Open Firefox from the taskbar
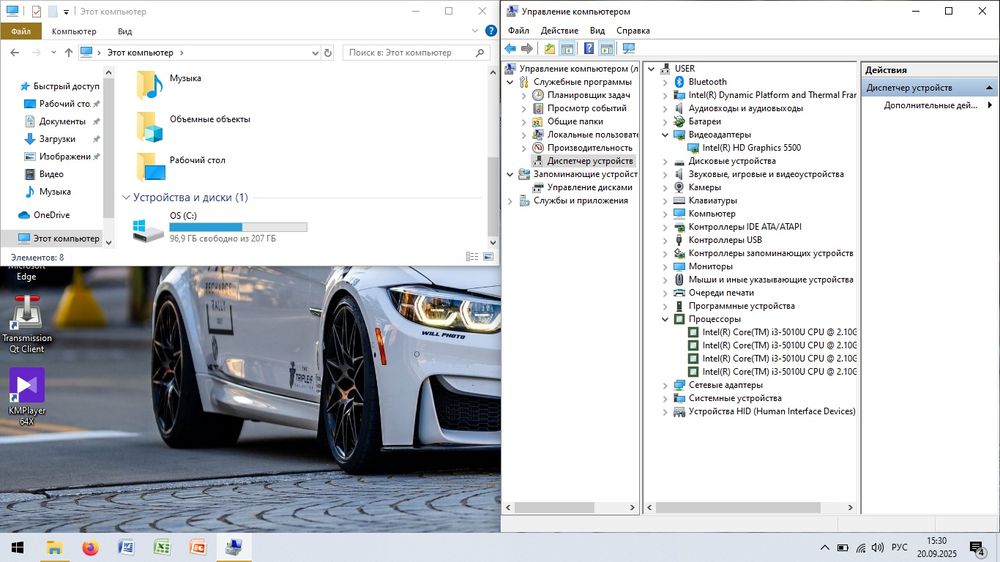This screenshot has width=1000, height=562. tap(91, 547)
